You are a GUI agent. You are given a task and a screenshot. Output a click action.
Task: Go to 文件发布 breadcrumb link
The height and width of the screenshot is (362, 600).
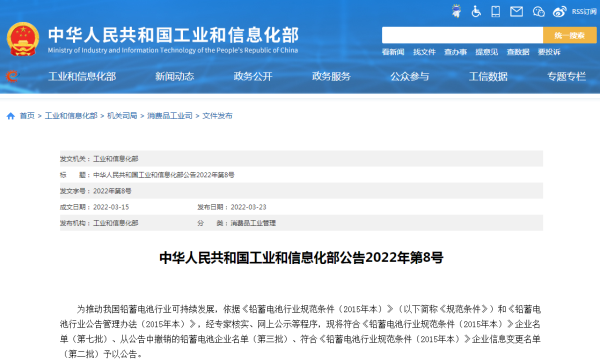217,116
